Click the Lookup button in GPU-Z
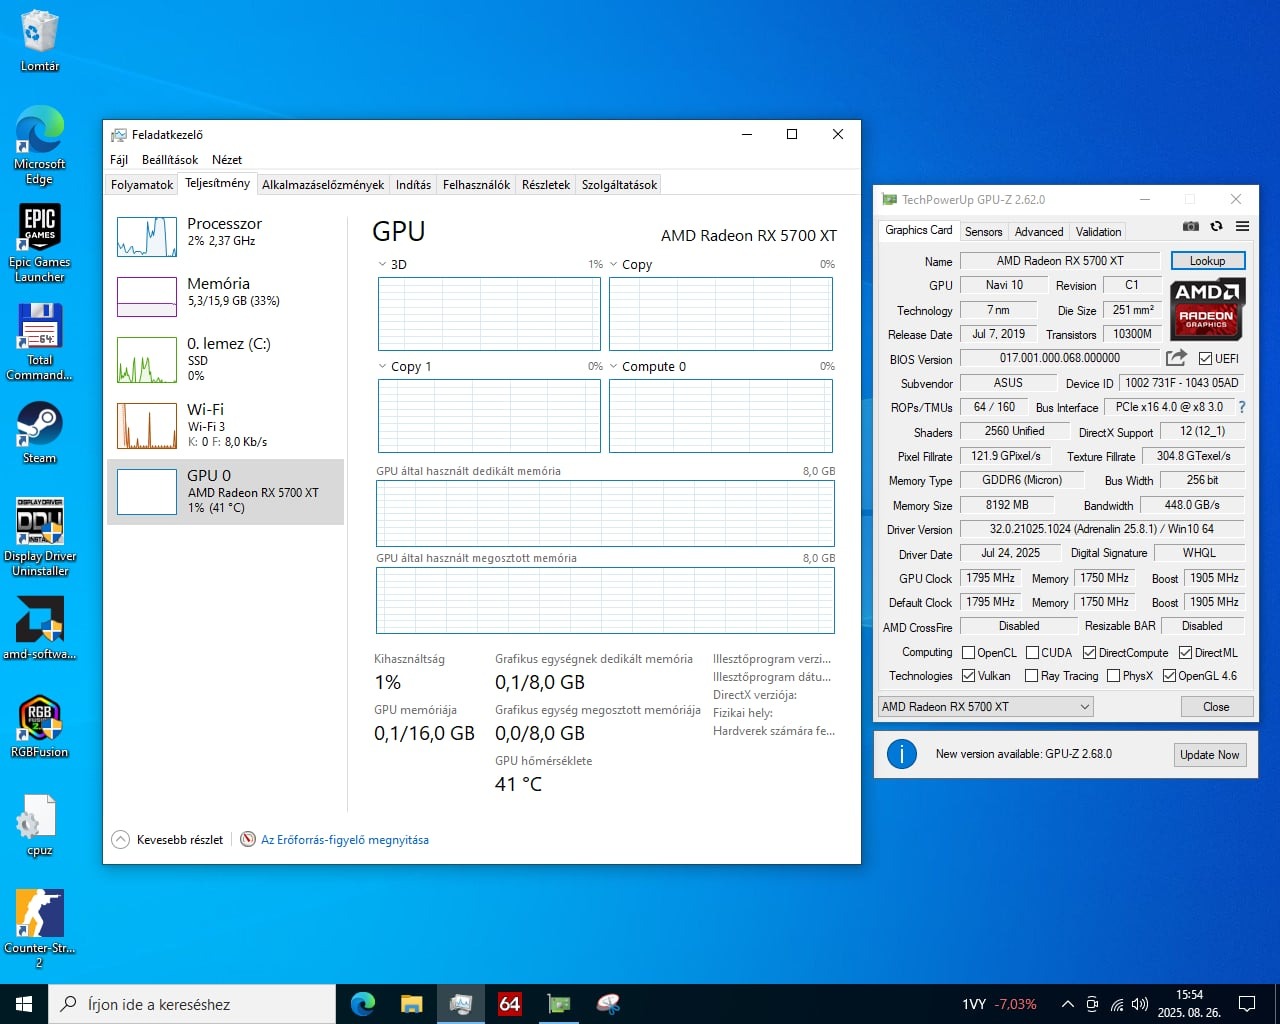Image resolution: width=1280 pixels, height=1024 pixels. pos(1207,261)
